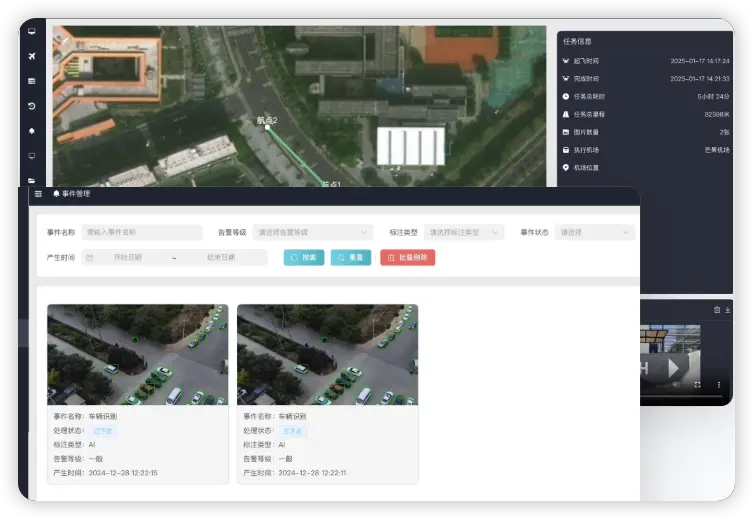Click 产生时间 2024-12-28 12:22:11 text
753x519 pixels.
294,473
